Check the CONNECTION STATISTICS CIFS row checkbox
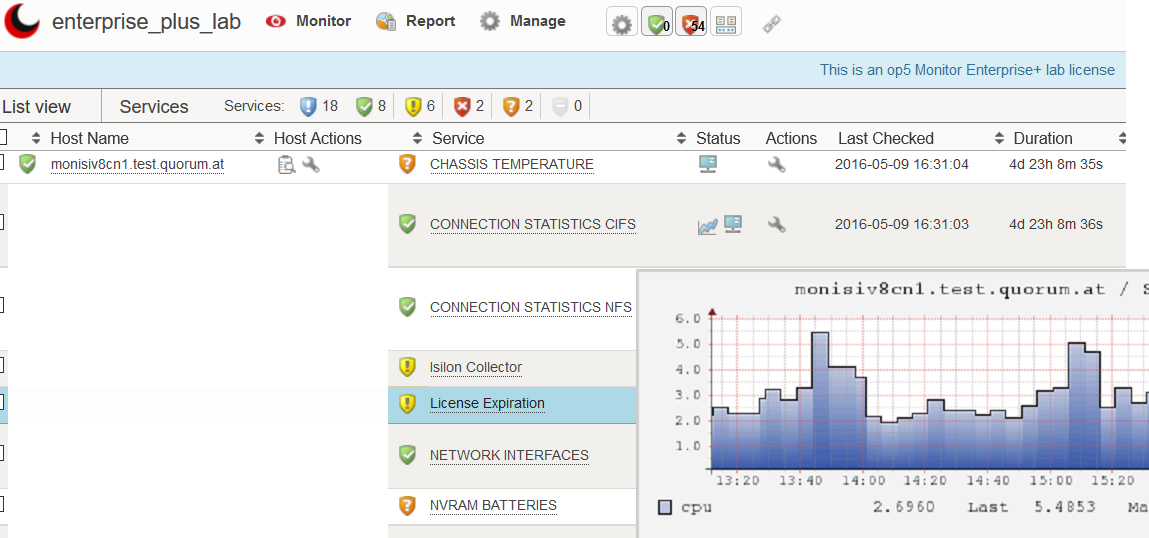 point(1,222)
